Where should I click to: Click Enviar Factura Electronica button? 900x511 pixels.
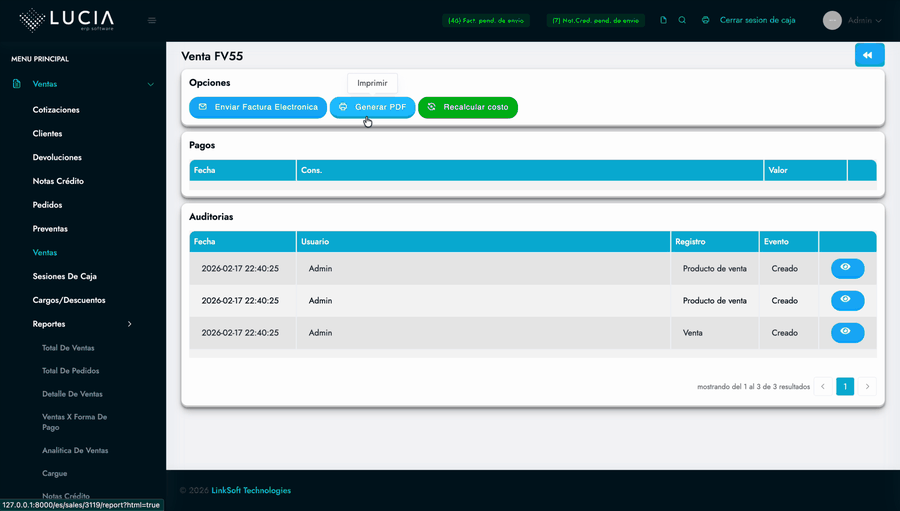pyautogui.click(x=258, y=107)
